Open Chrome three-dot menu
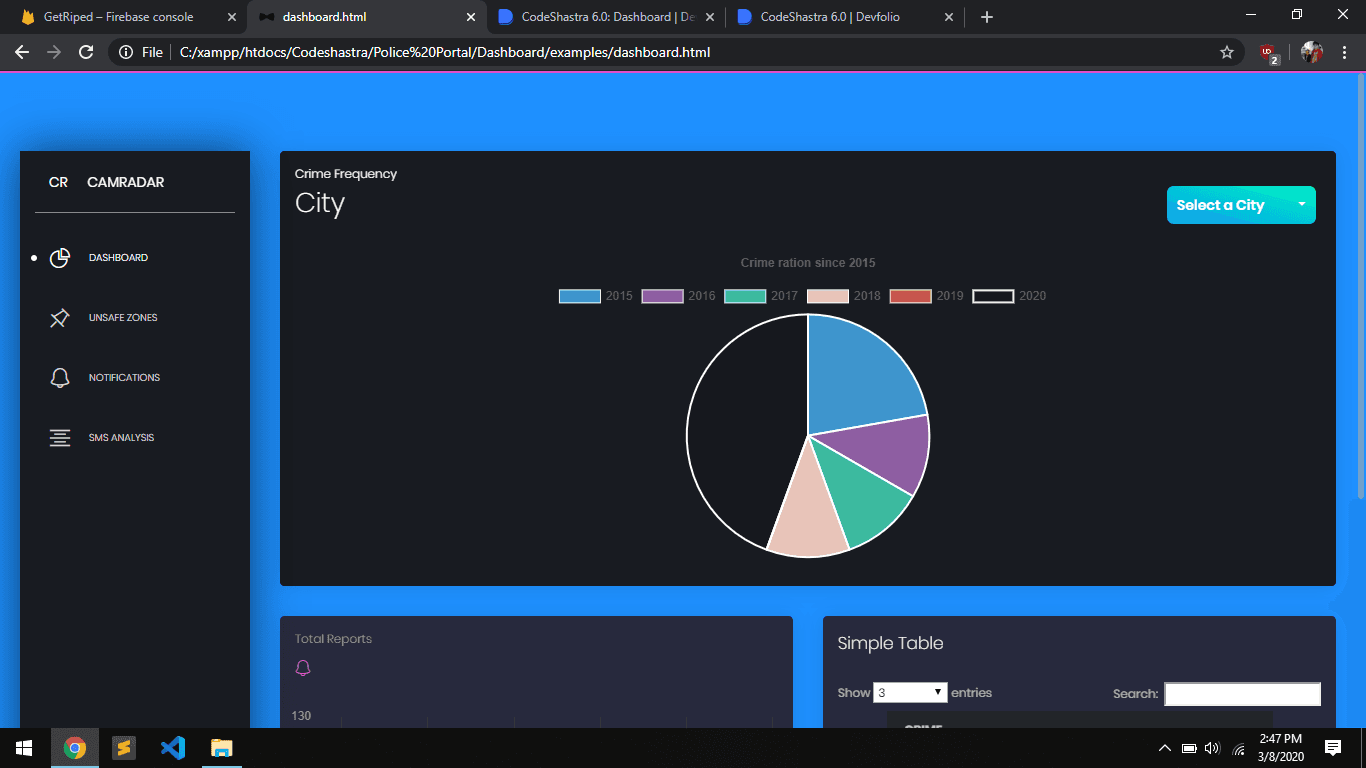Image resolution: width=1366 pixels, height=768 pixels. click(1345, 52)
